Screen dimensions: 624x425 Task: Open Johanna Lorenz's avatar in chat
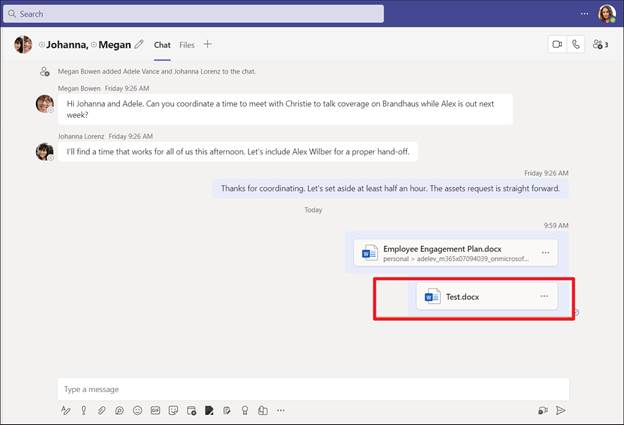pos(45,152)
